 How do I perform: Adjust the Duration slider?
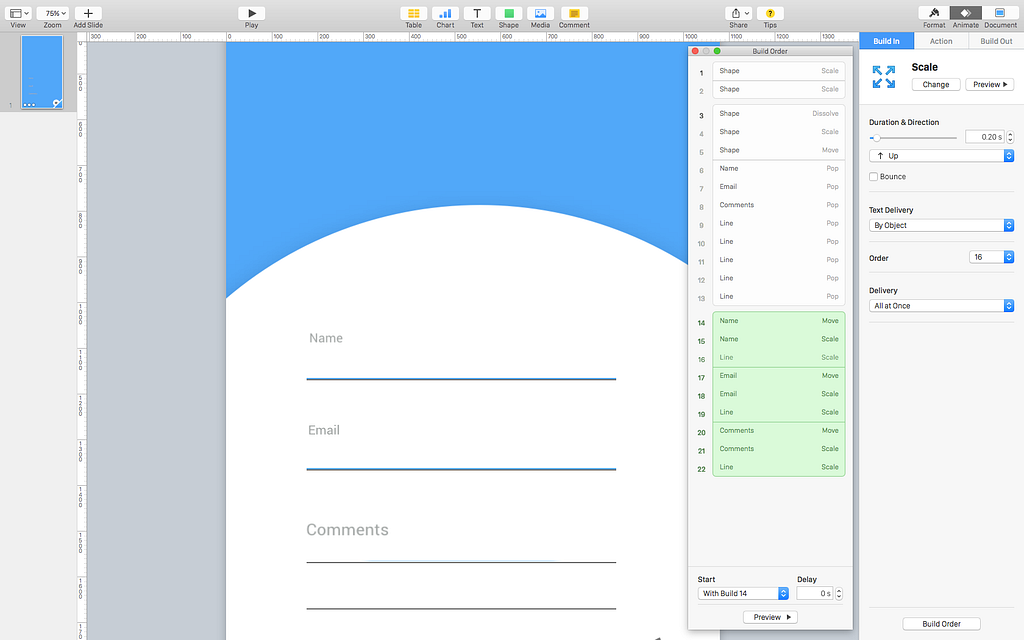(x=876, y=138)
